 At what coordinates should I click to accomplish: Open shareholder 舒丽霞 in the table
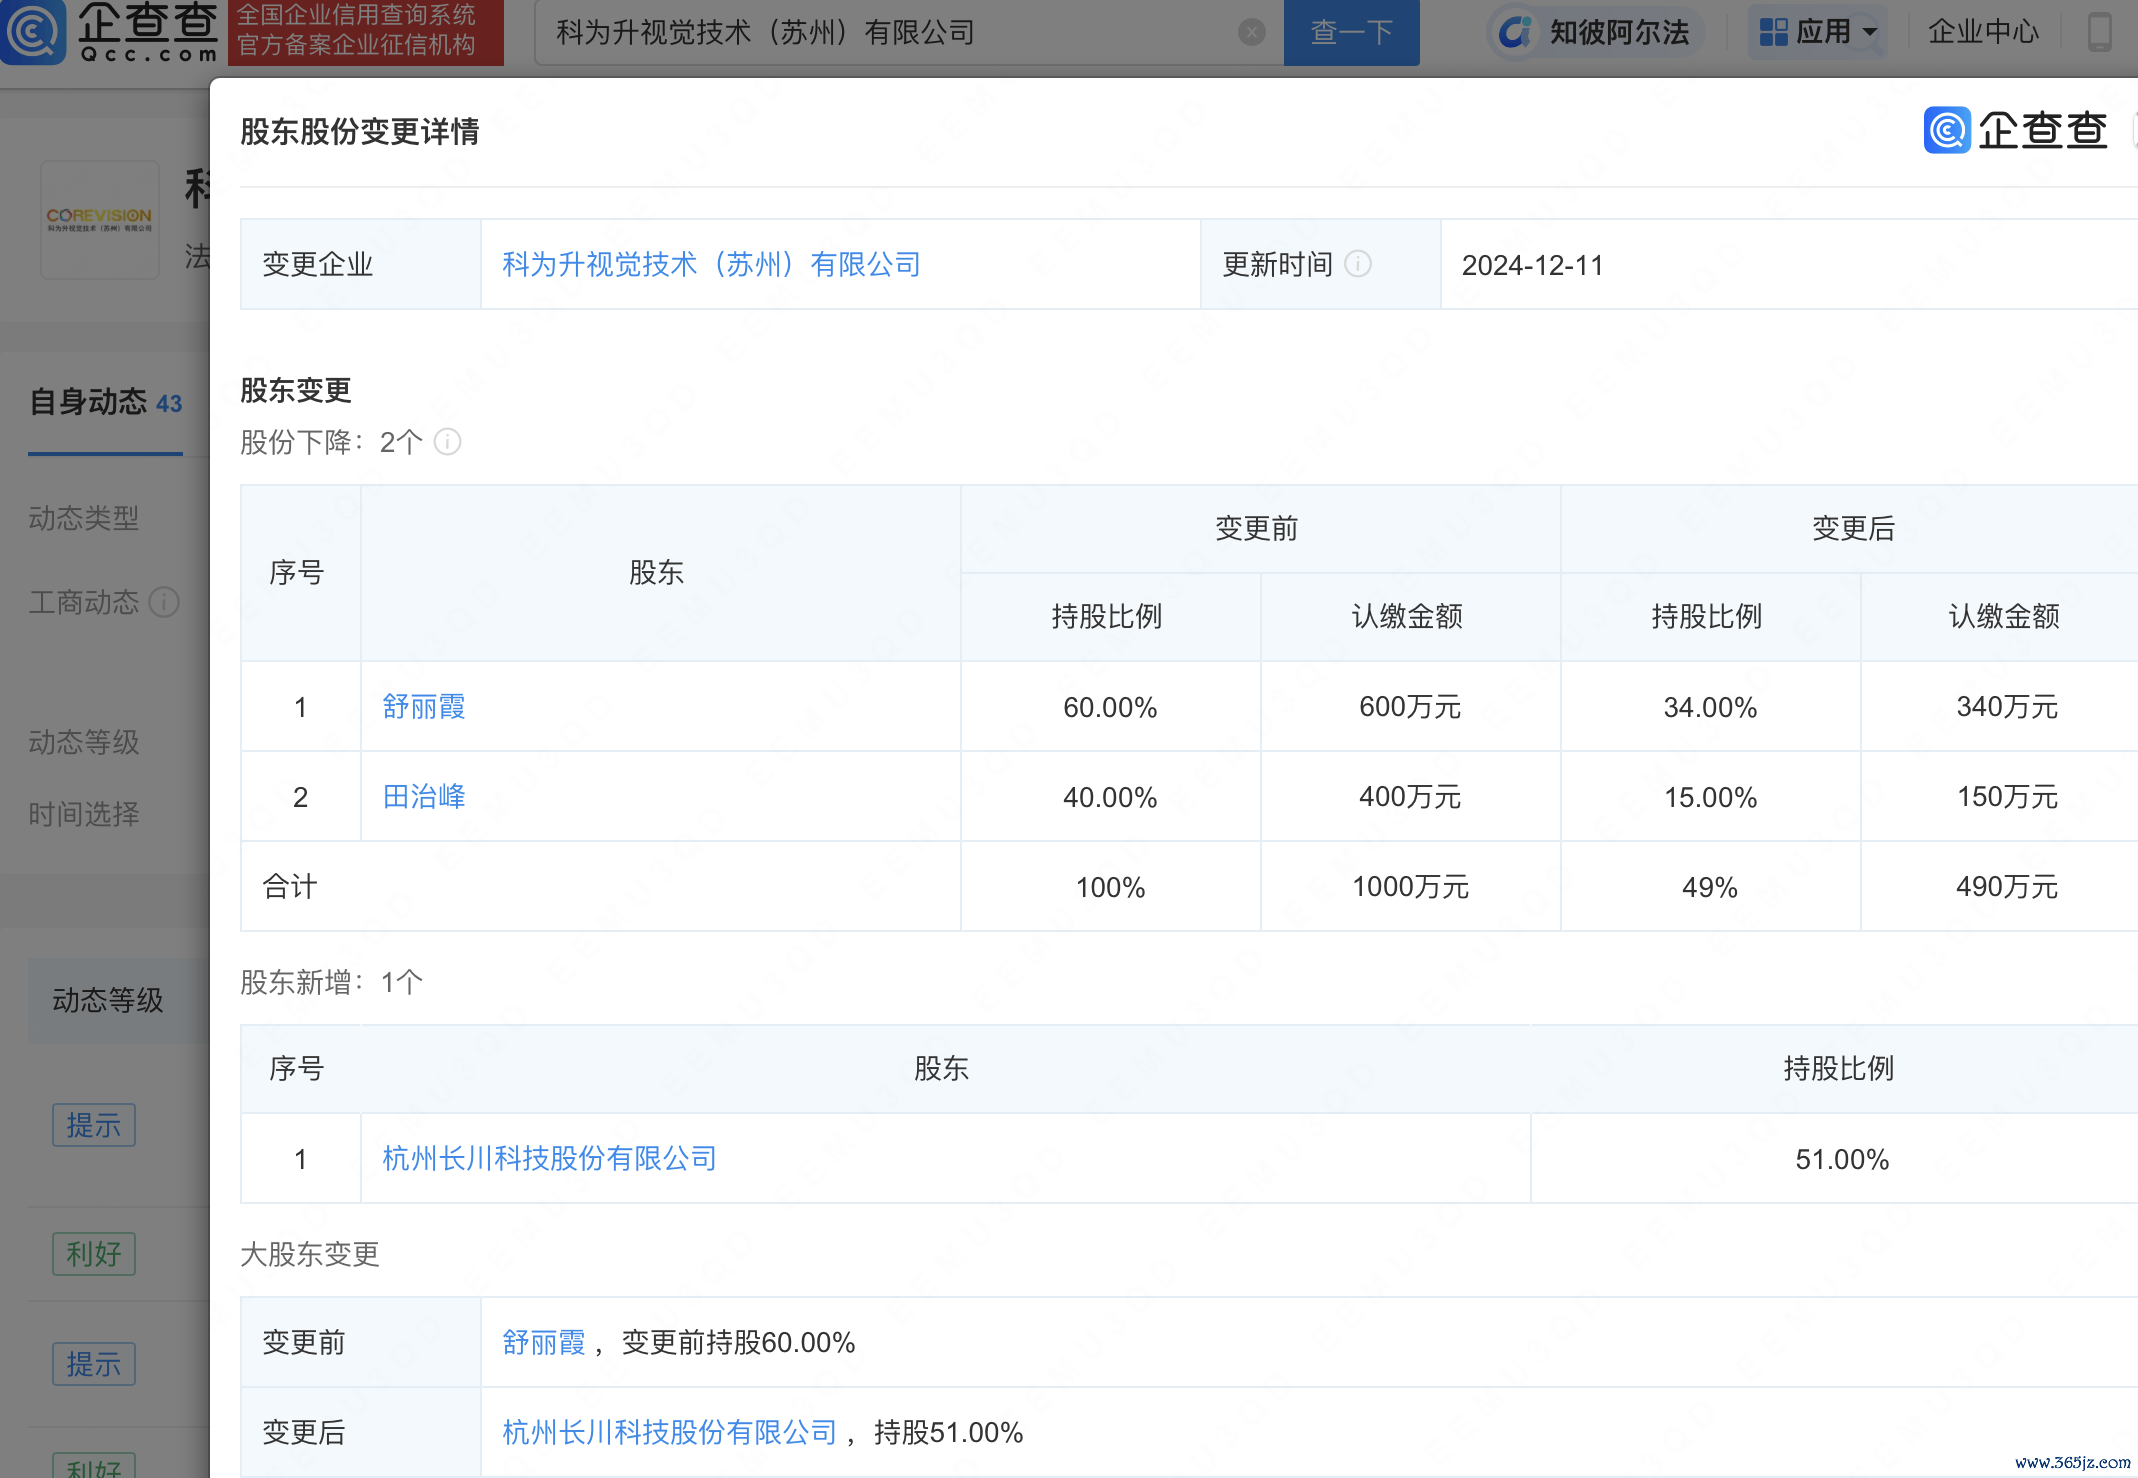coord(424,706)
